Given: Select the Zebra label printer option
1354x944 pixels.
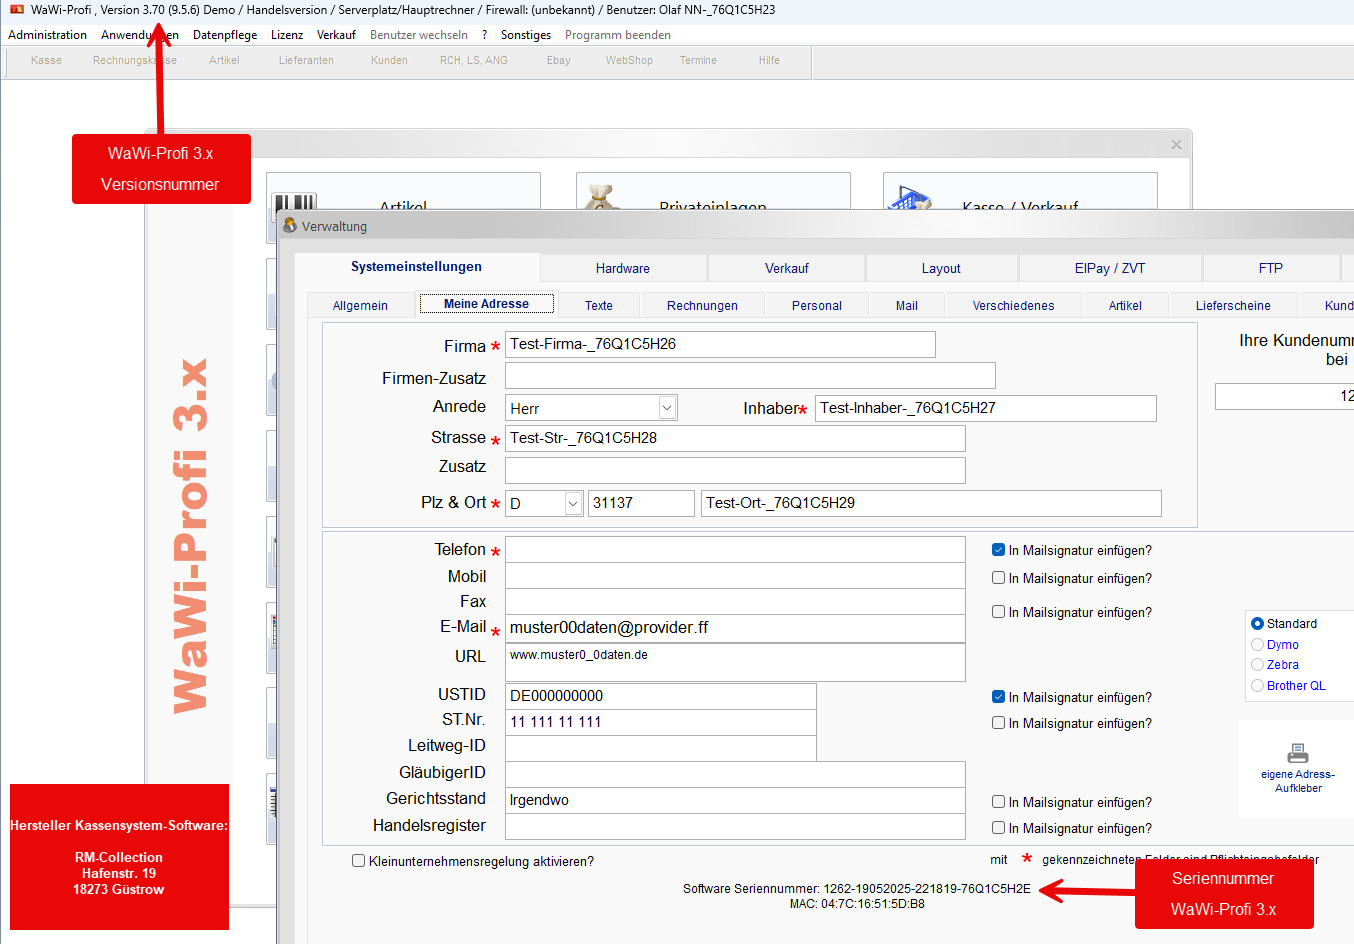Looking at the screenshot, I should 1257,665.
